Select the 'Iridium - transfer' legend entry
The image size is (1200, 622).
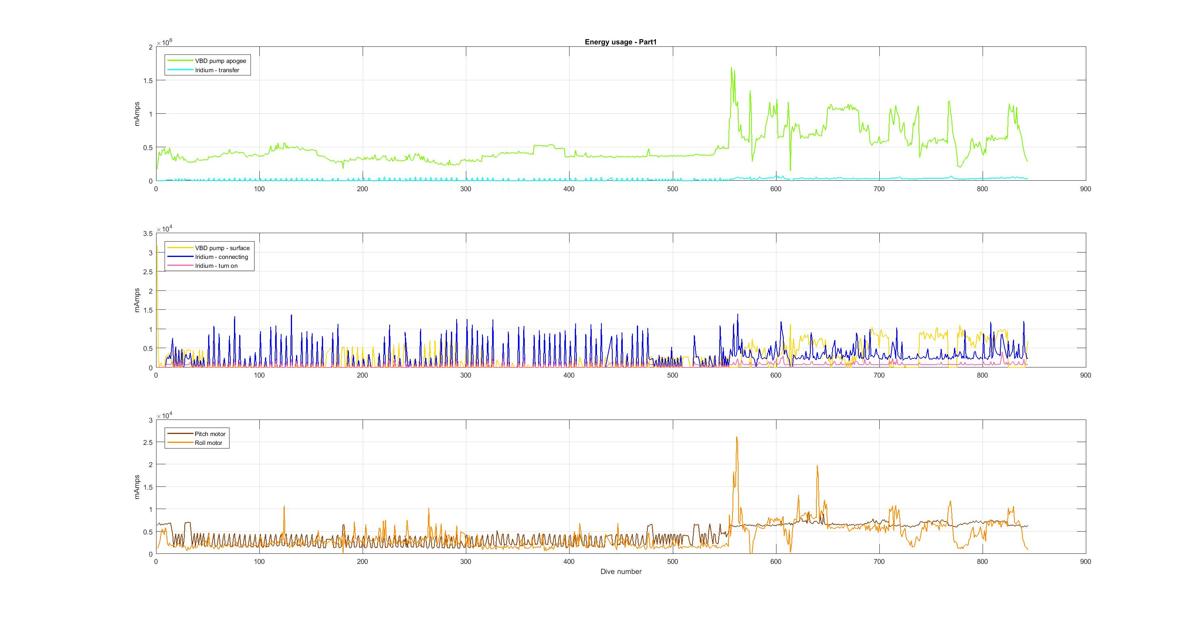[216, 70]
